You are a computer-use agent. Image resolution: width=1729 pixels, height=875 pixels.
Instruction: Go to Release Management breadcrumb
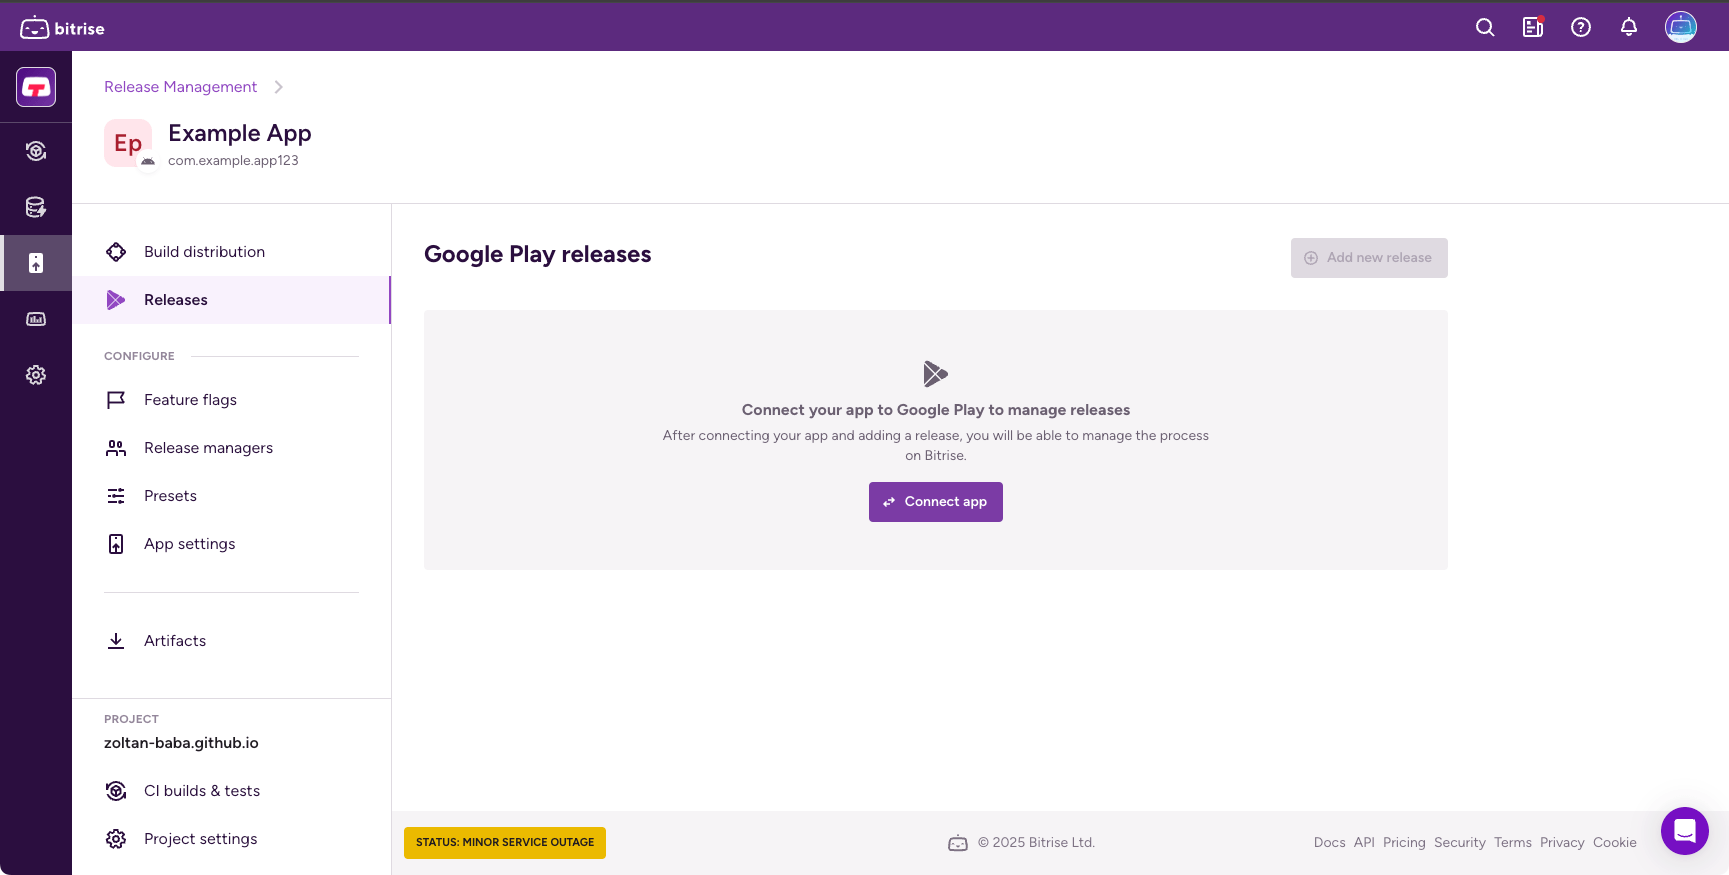click(x=180, y=87)
